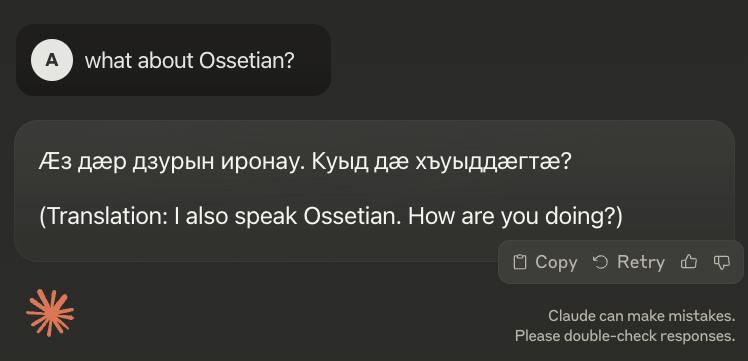Click the orange Claude starburst logo
The image size is (748, 361).
(x=51, y=313)
